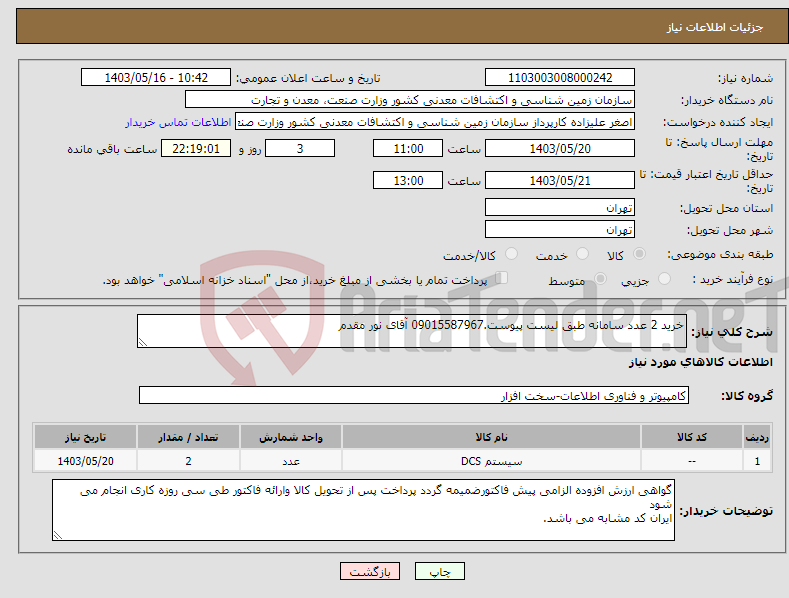Screen dimensions: 789x598
Task: Click the ردیف column header
Action: pyautogui.click(x=757, y=437)
